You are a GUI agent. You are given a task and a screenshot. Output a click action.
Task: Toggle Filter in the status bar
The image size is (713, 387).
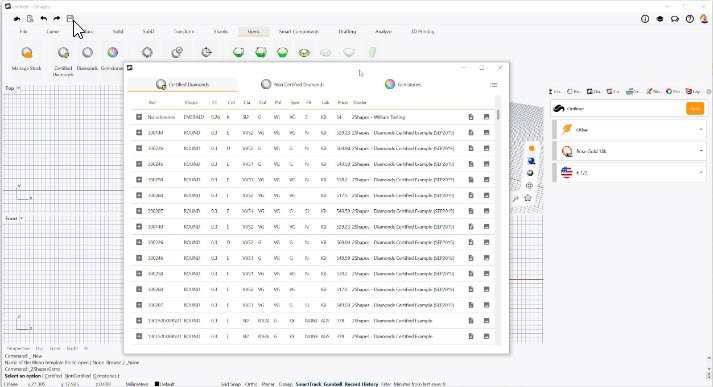386,384
